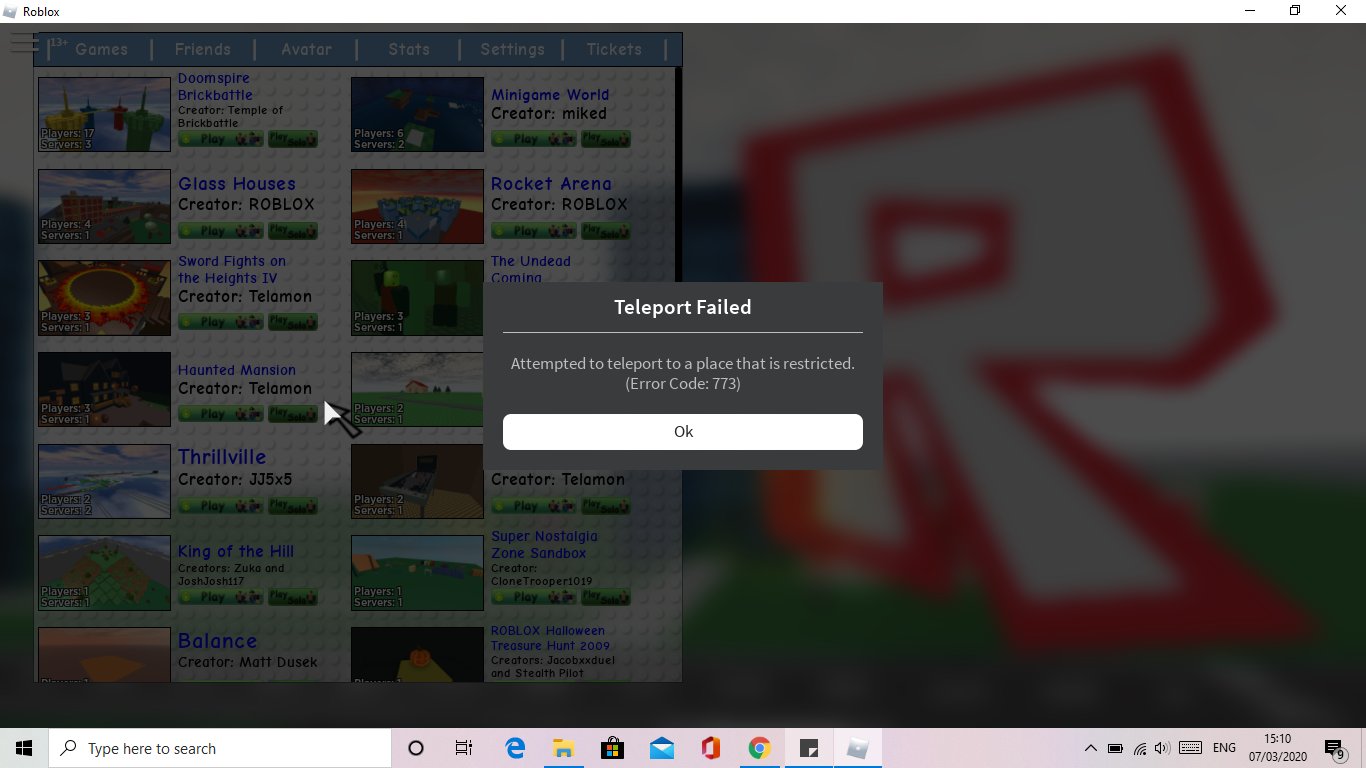Open the Avatar tab

pos(306,49)
